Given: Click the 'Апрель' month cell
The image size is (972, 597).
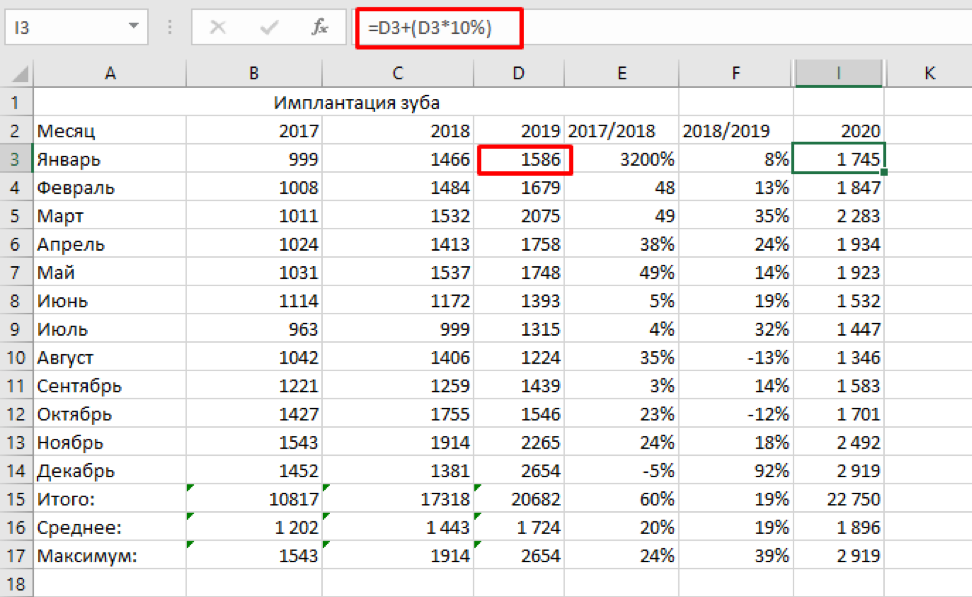Looking at the screenshot, I should tap(110, 244).
